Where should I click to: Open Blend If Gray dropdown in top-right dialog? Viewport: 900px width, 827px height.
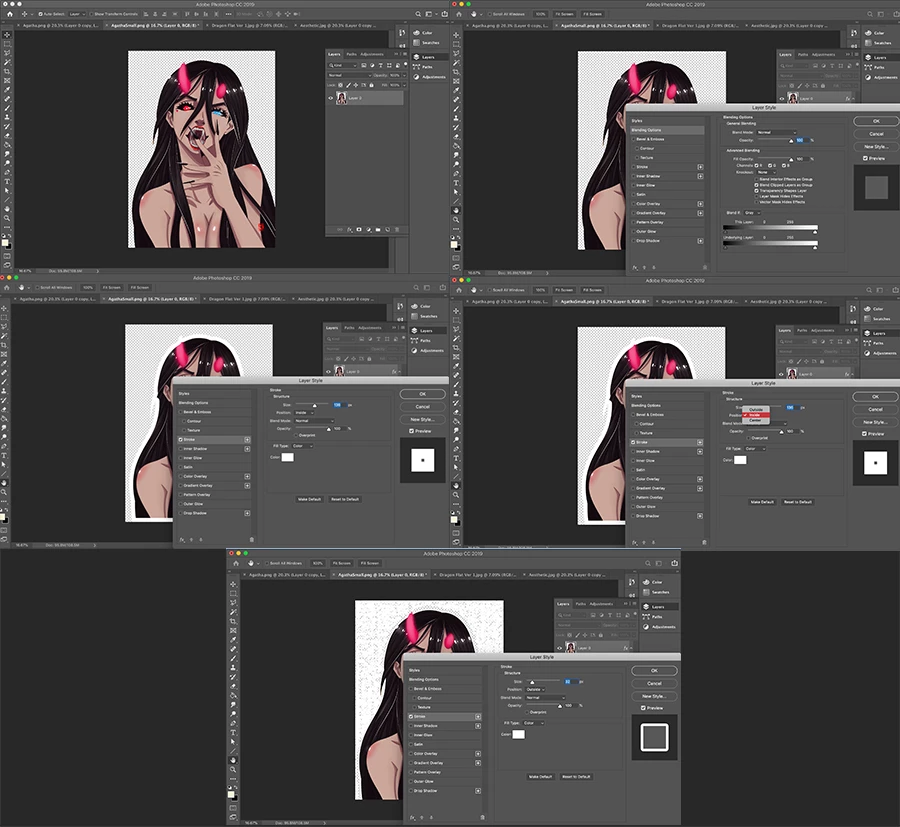(752, 213)
